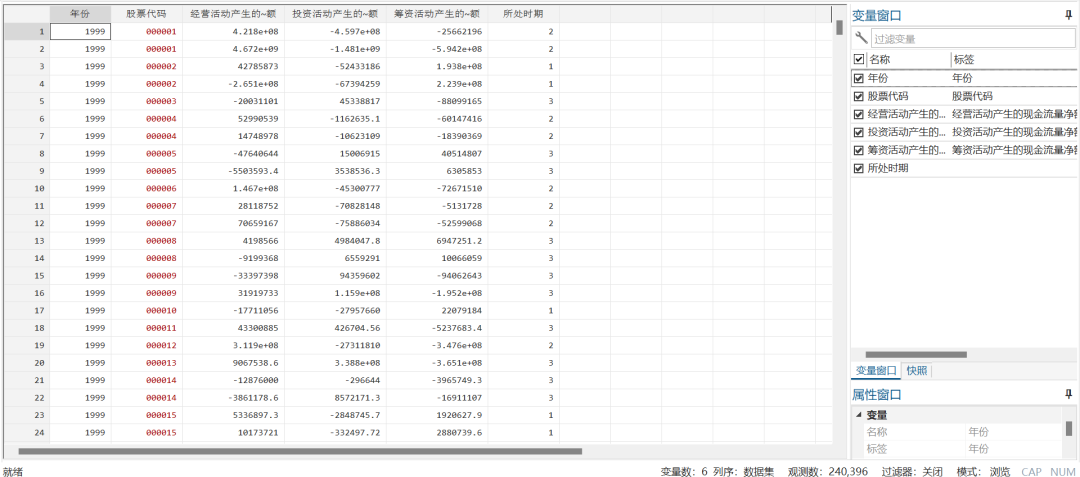
Task: Select the 所处时期 column header
Action: pyautogui.click(x=523, y=14)
